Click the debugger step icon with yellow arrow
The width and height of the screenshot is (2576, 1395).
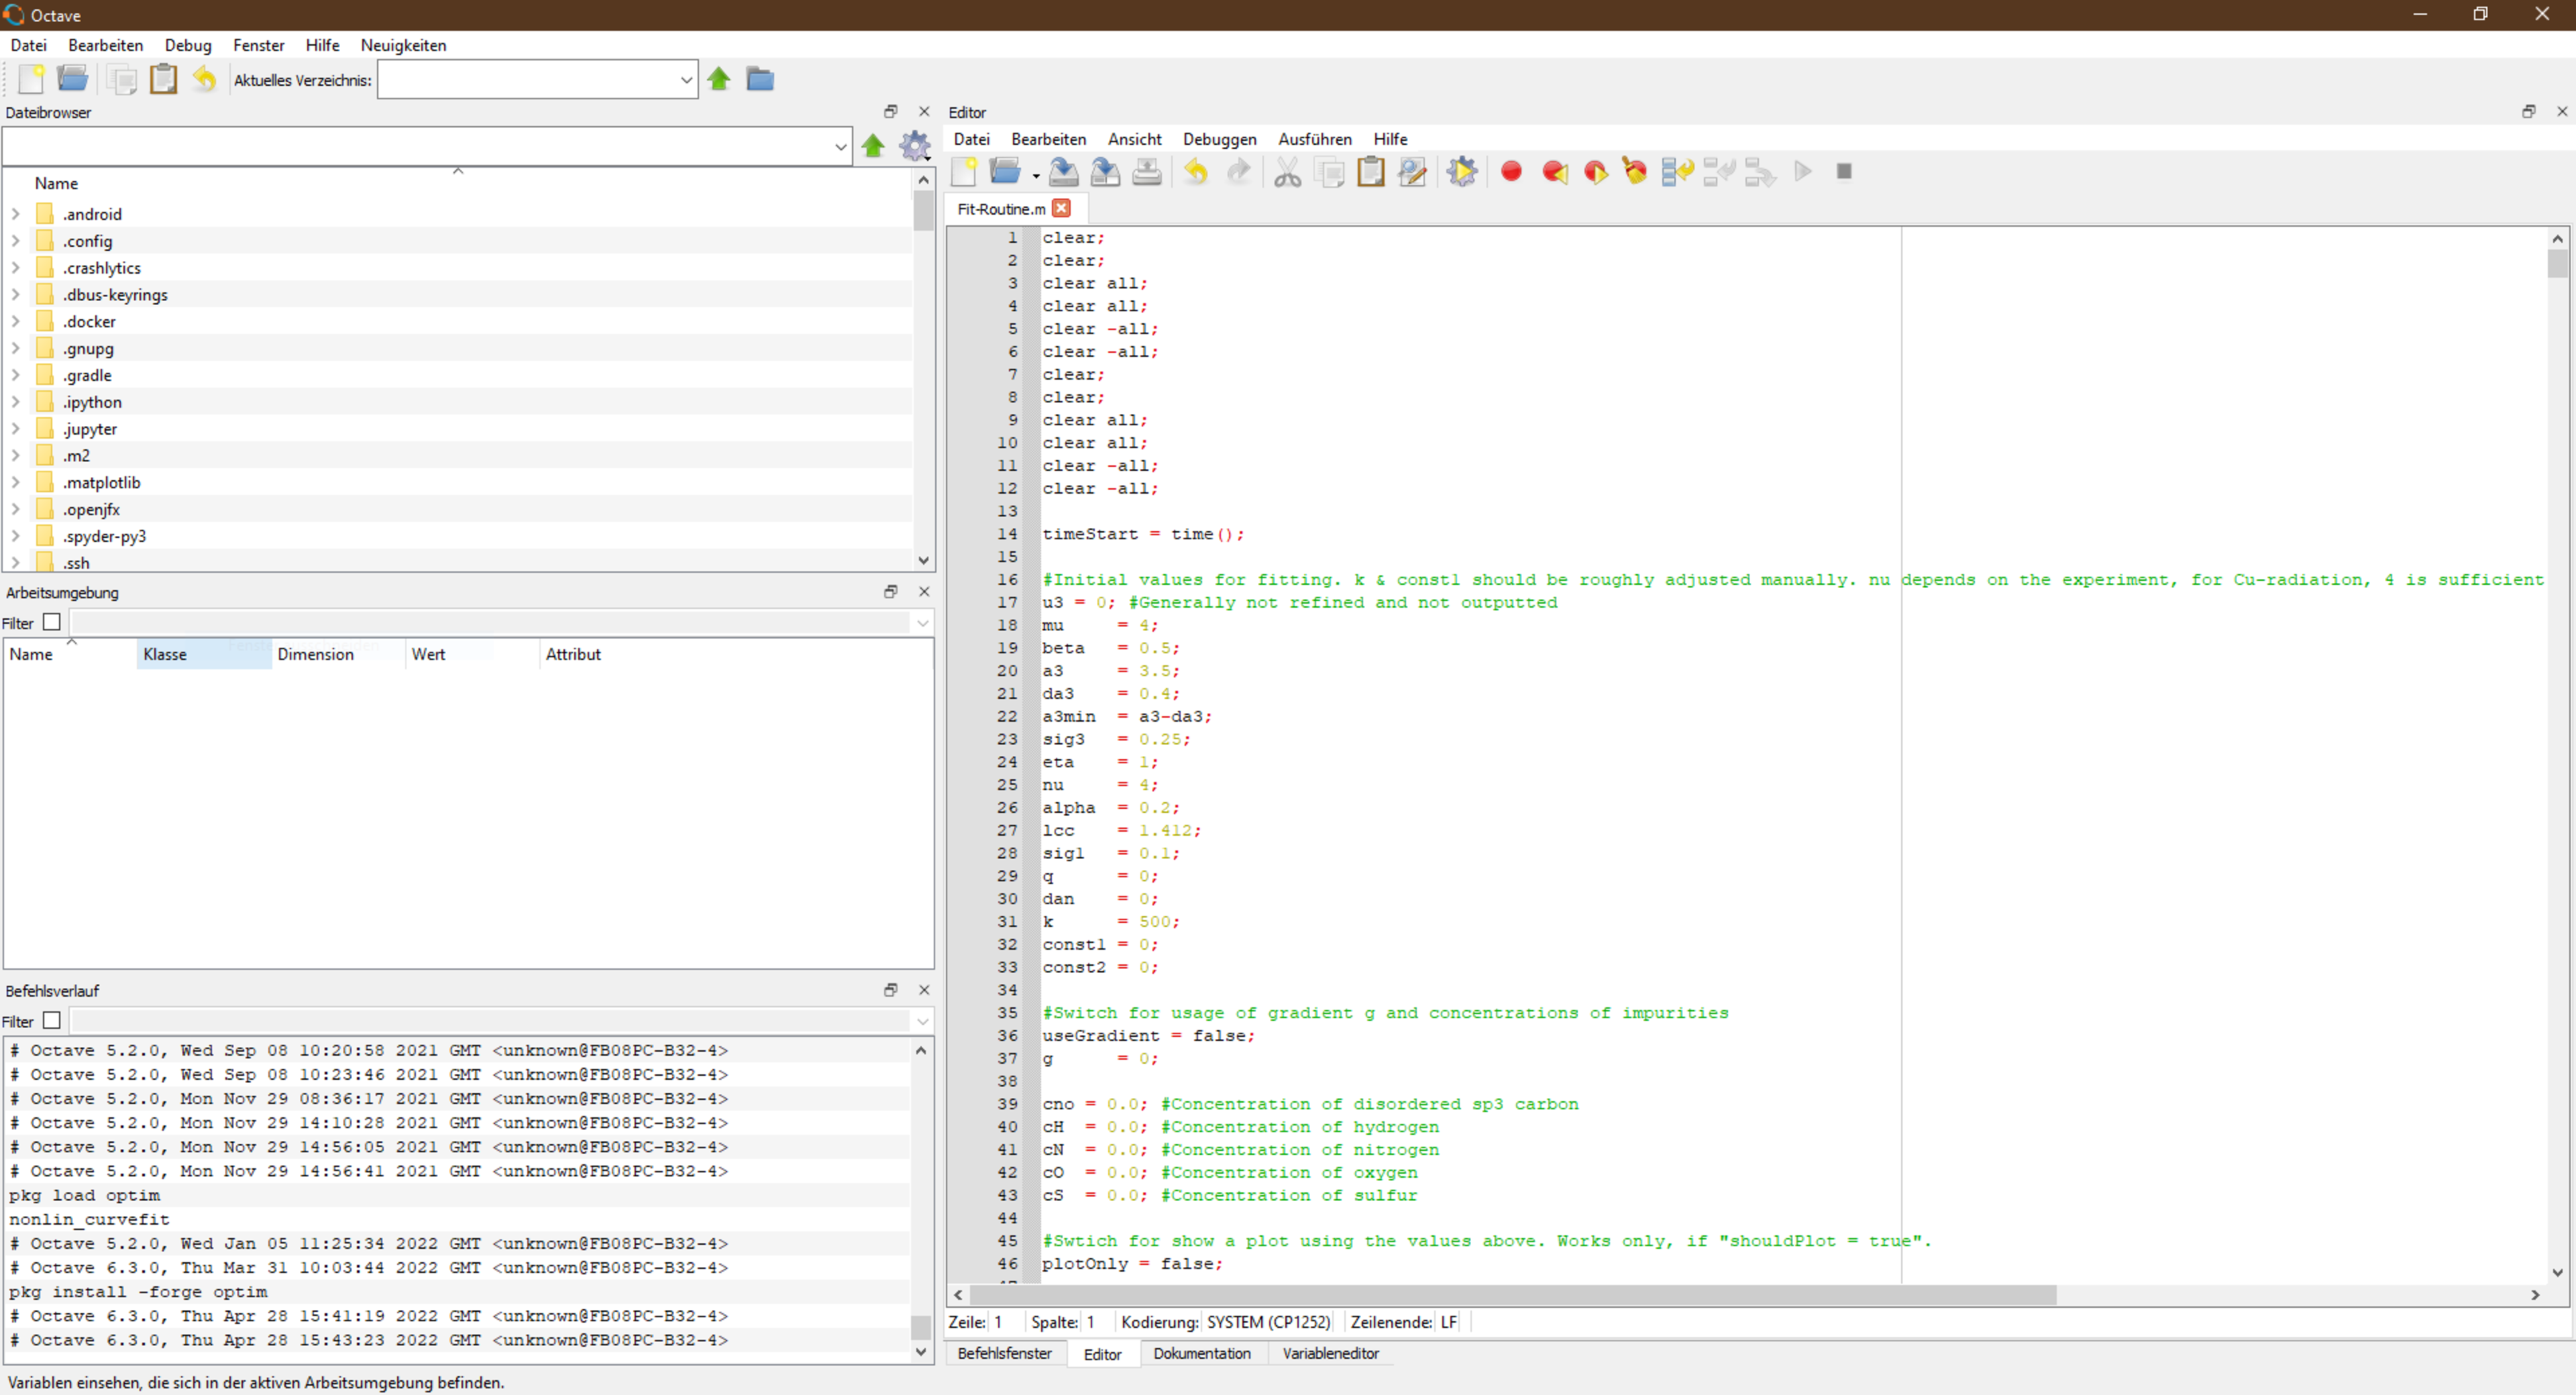tap(1677, 172)
